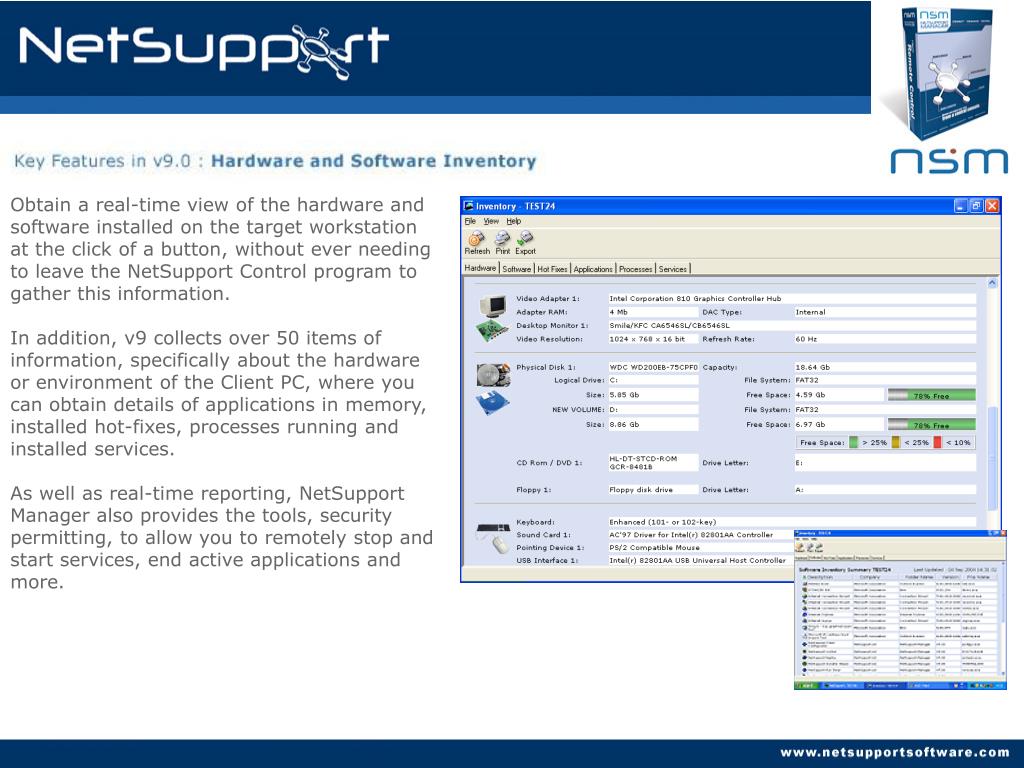Switch to the Applications tab
Viewport: 1024px width, 768px height.
pyautogui.click(x=593, y=269)
